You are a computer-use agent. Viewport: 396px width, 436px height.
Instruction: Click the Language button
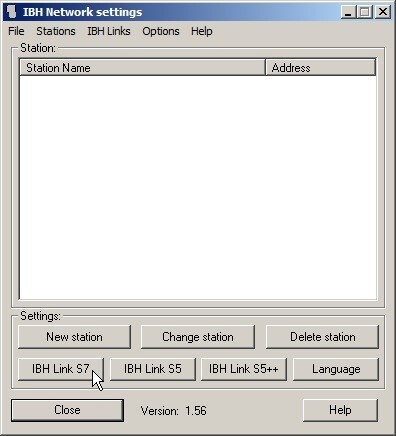click(336, 369)
